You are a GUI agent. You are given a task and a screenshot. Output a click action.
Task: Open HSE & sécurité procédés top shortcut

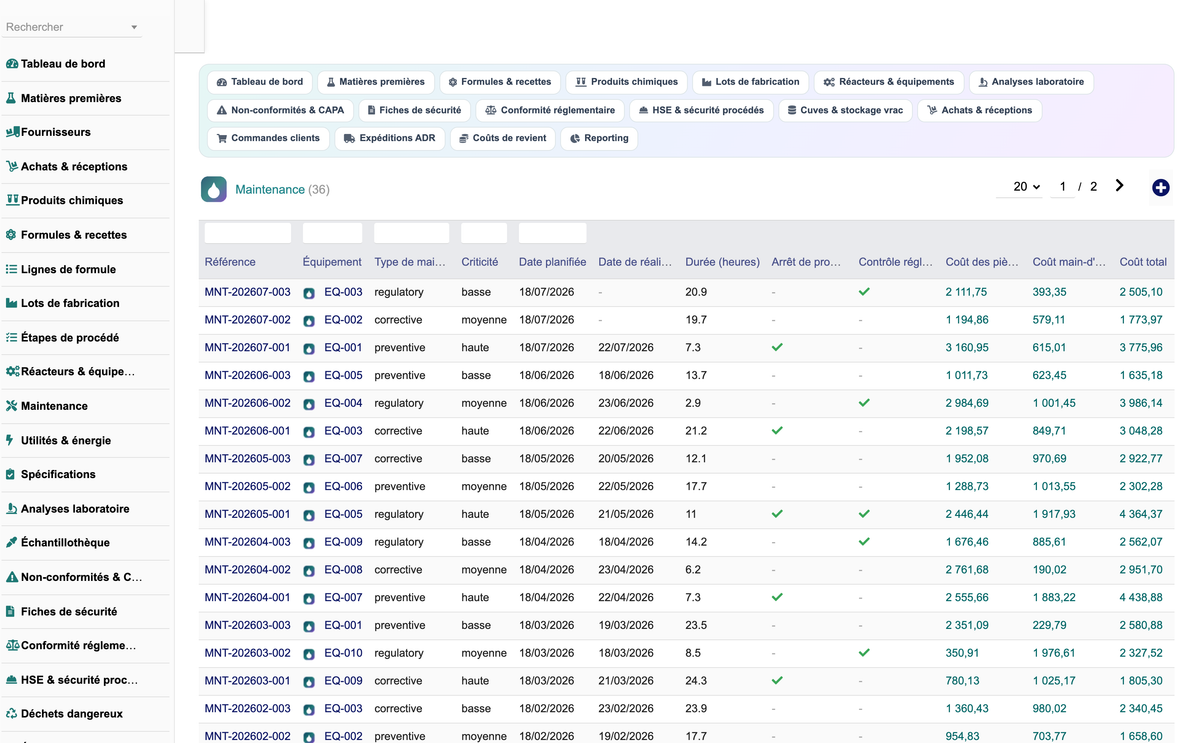(x=701, y=110)
